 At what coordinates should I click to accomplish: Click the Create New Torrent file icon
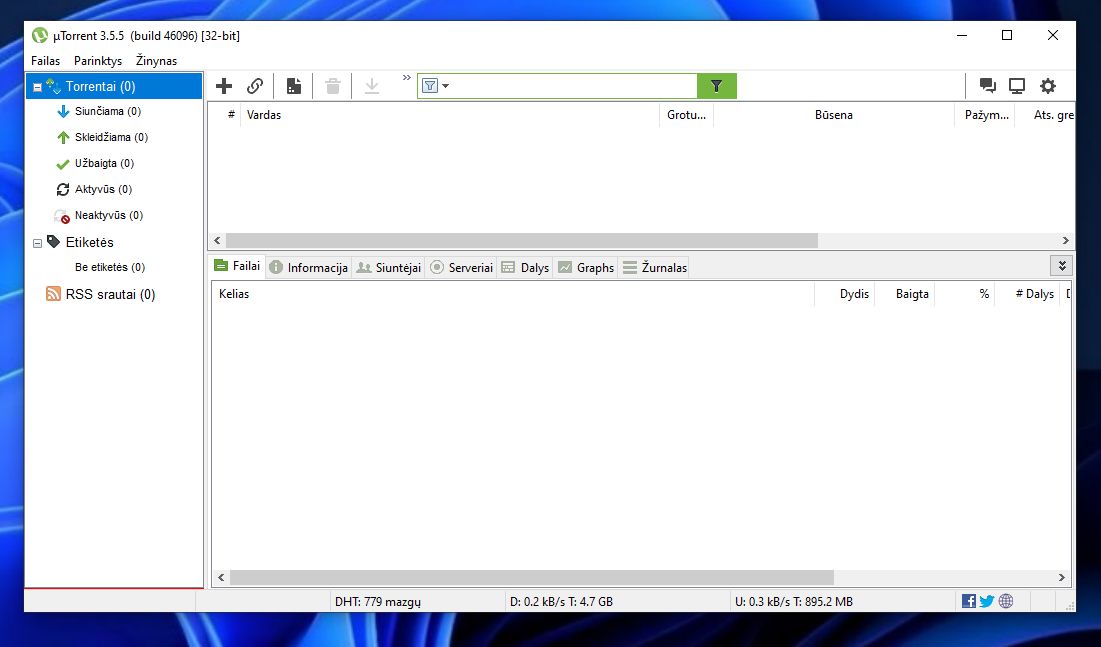(x=294, y=86)
